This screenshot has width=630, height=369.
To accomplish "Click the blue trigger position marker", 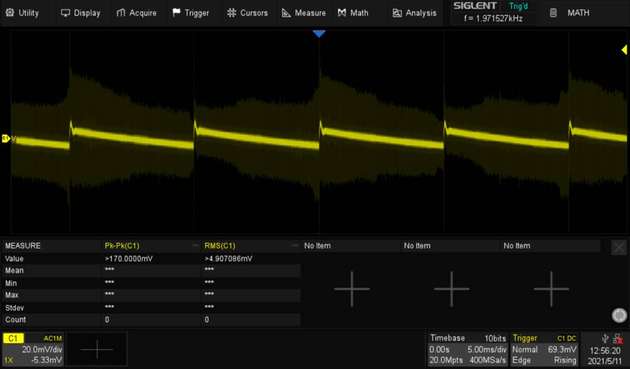I will (x=319, y=34).
